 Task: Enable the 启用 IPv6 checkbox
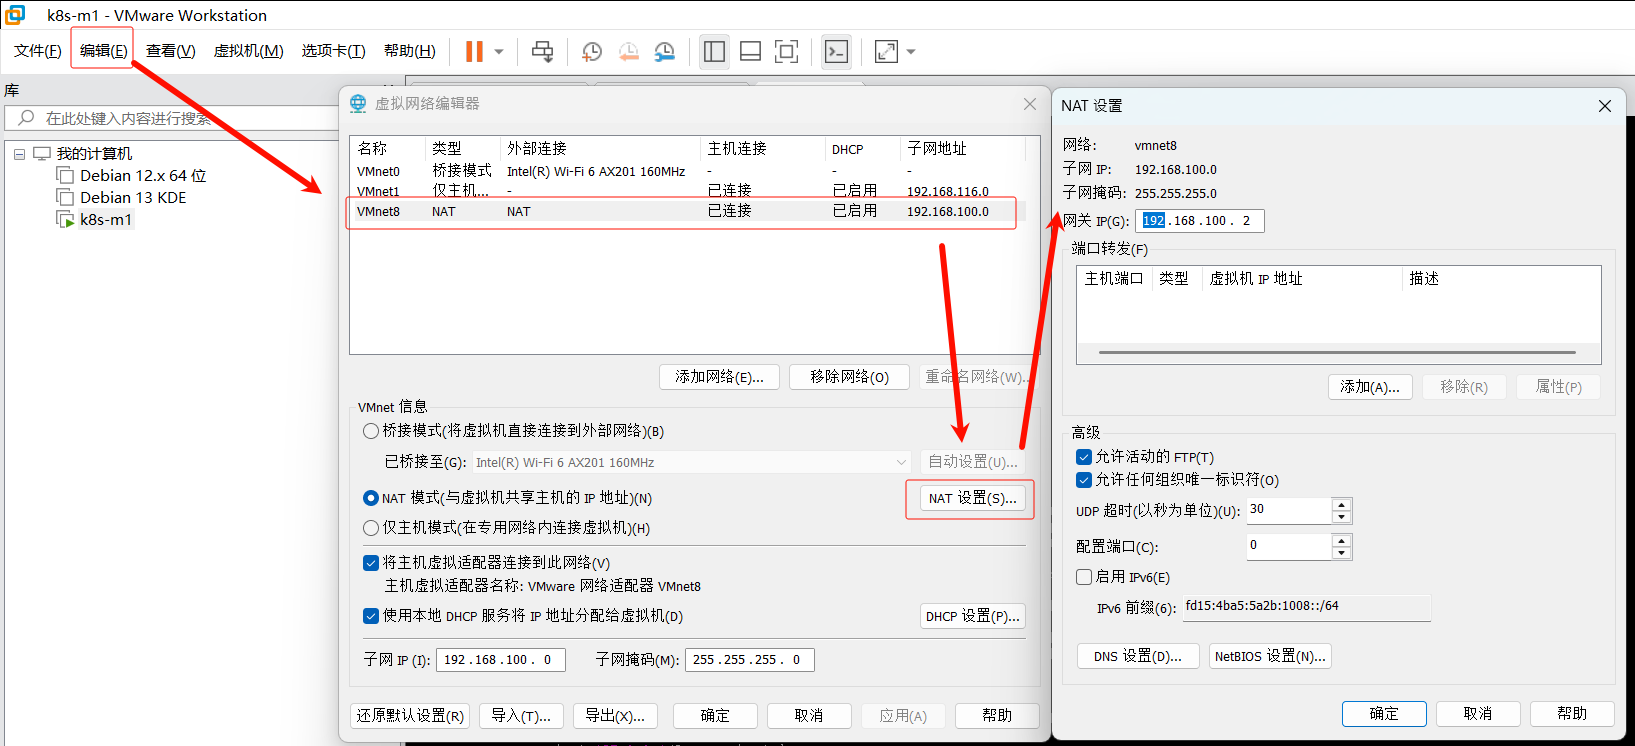coord(1083,577)
